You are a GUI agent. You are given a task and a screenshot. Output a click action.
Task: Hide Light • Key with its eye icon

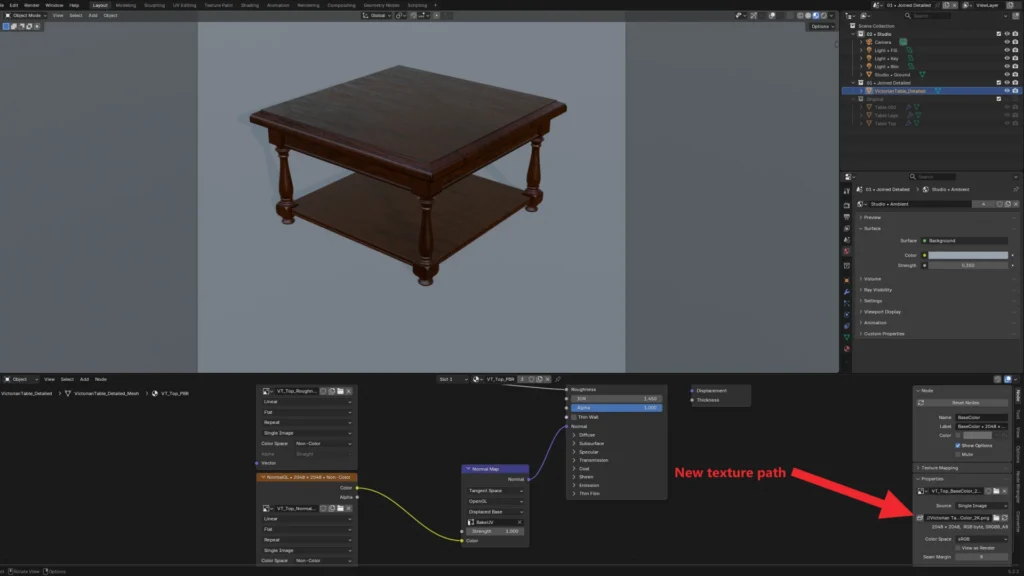click(x=1006, y=58)
